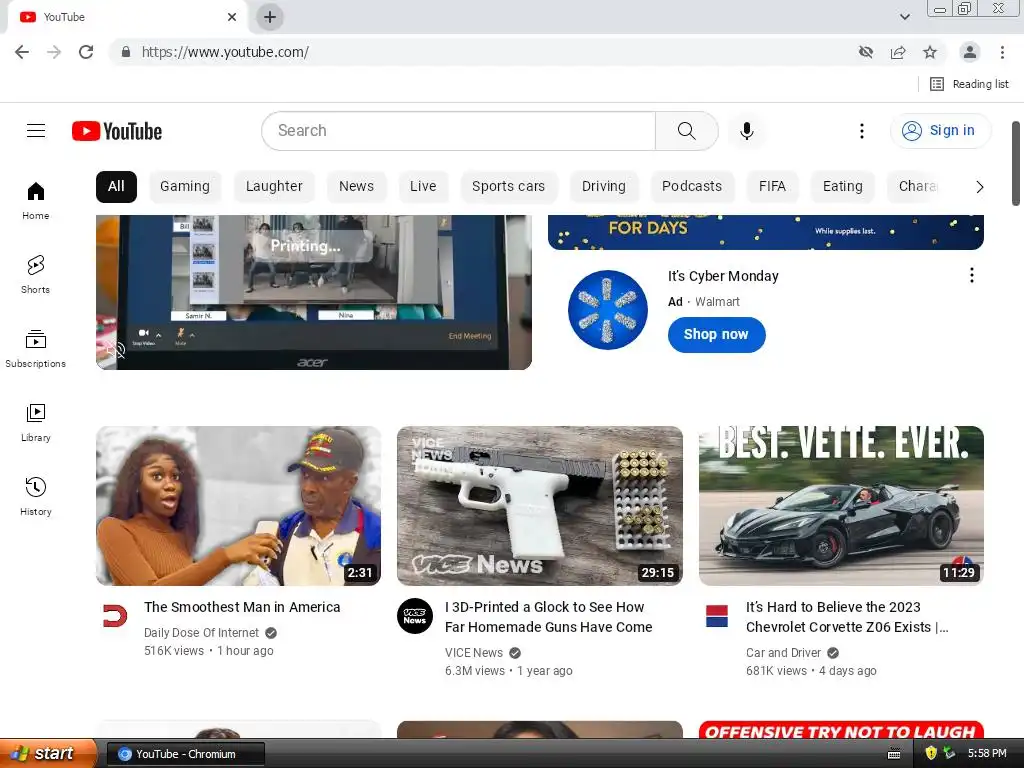Open Car and Driver channel name link

[x=784, y=653]
